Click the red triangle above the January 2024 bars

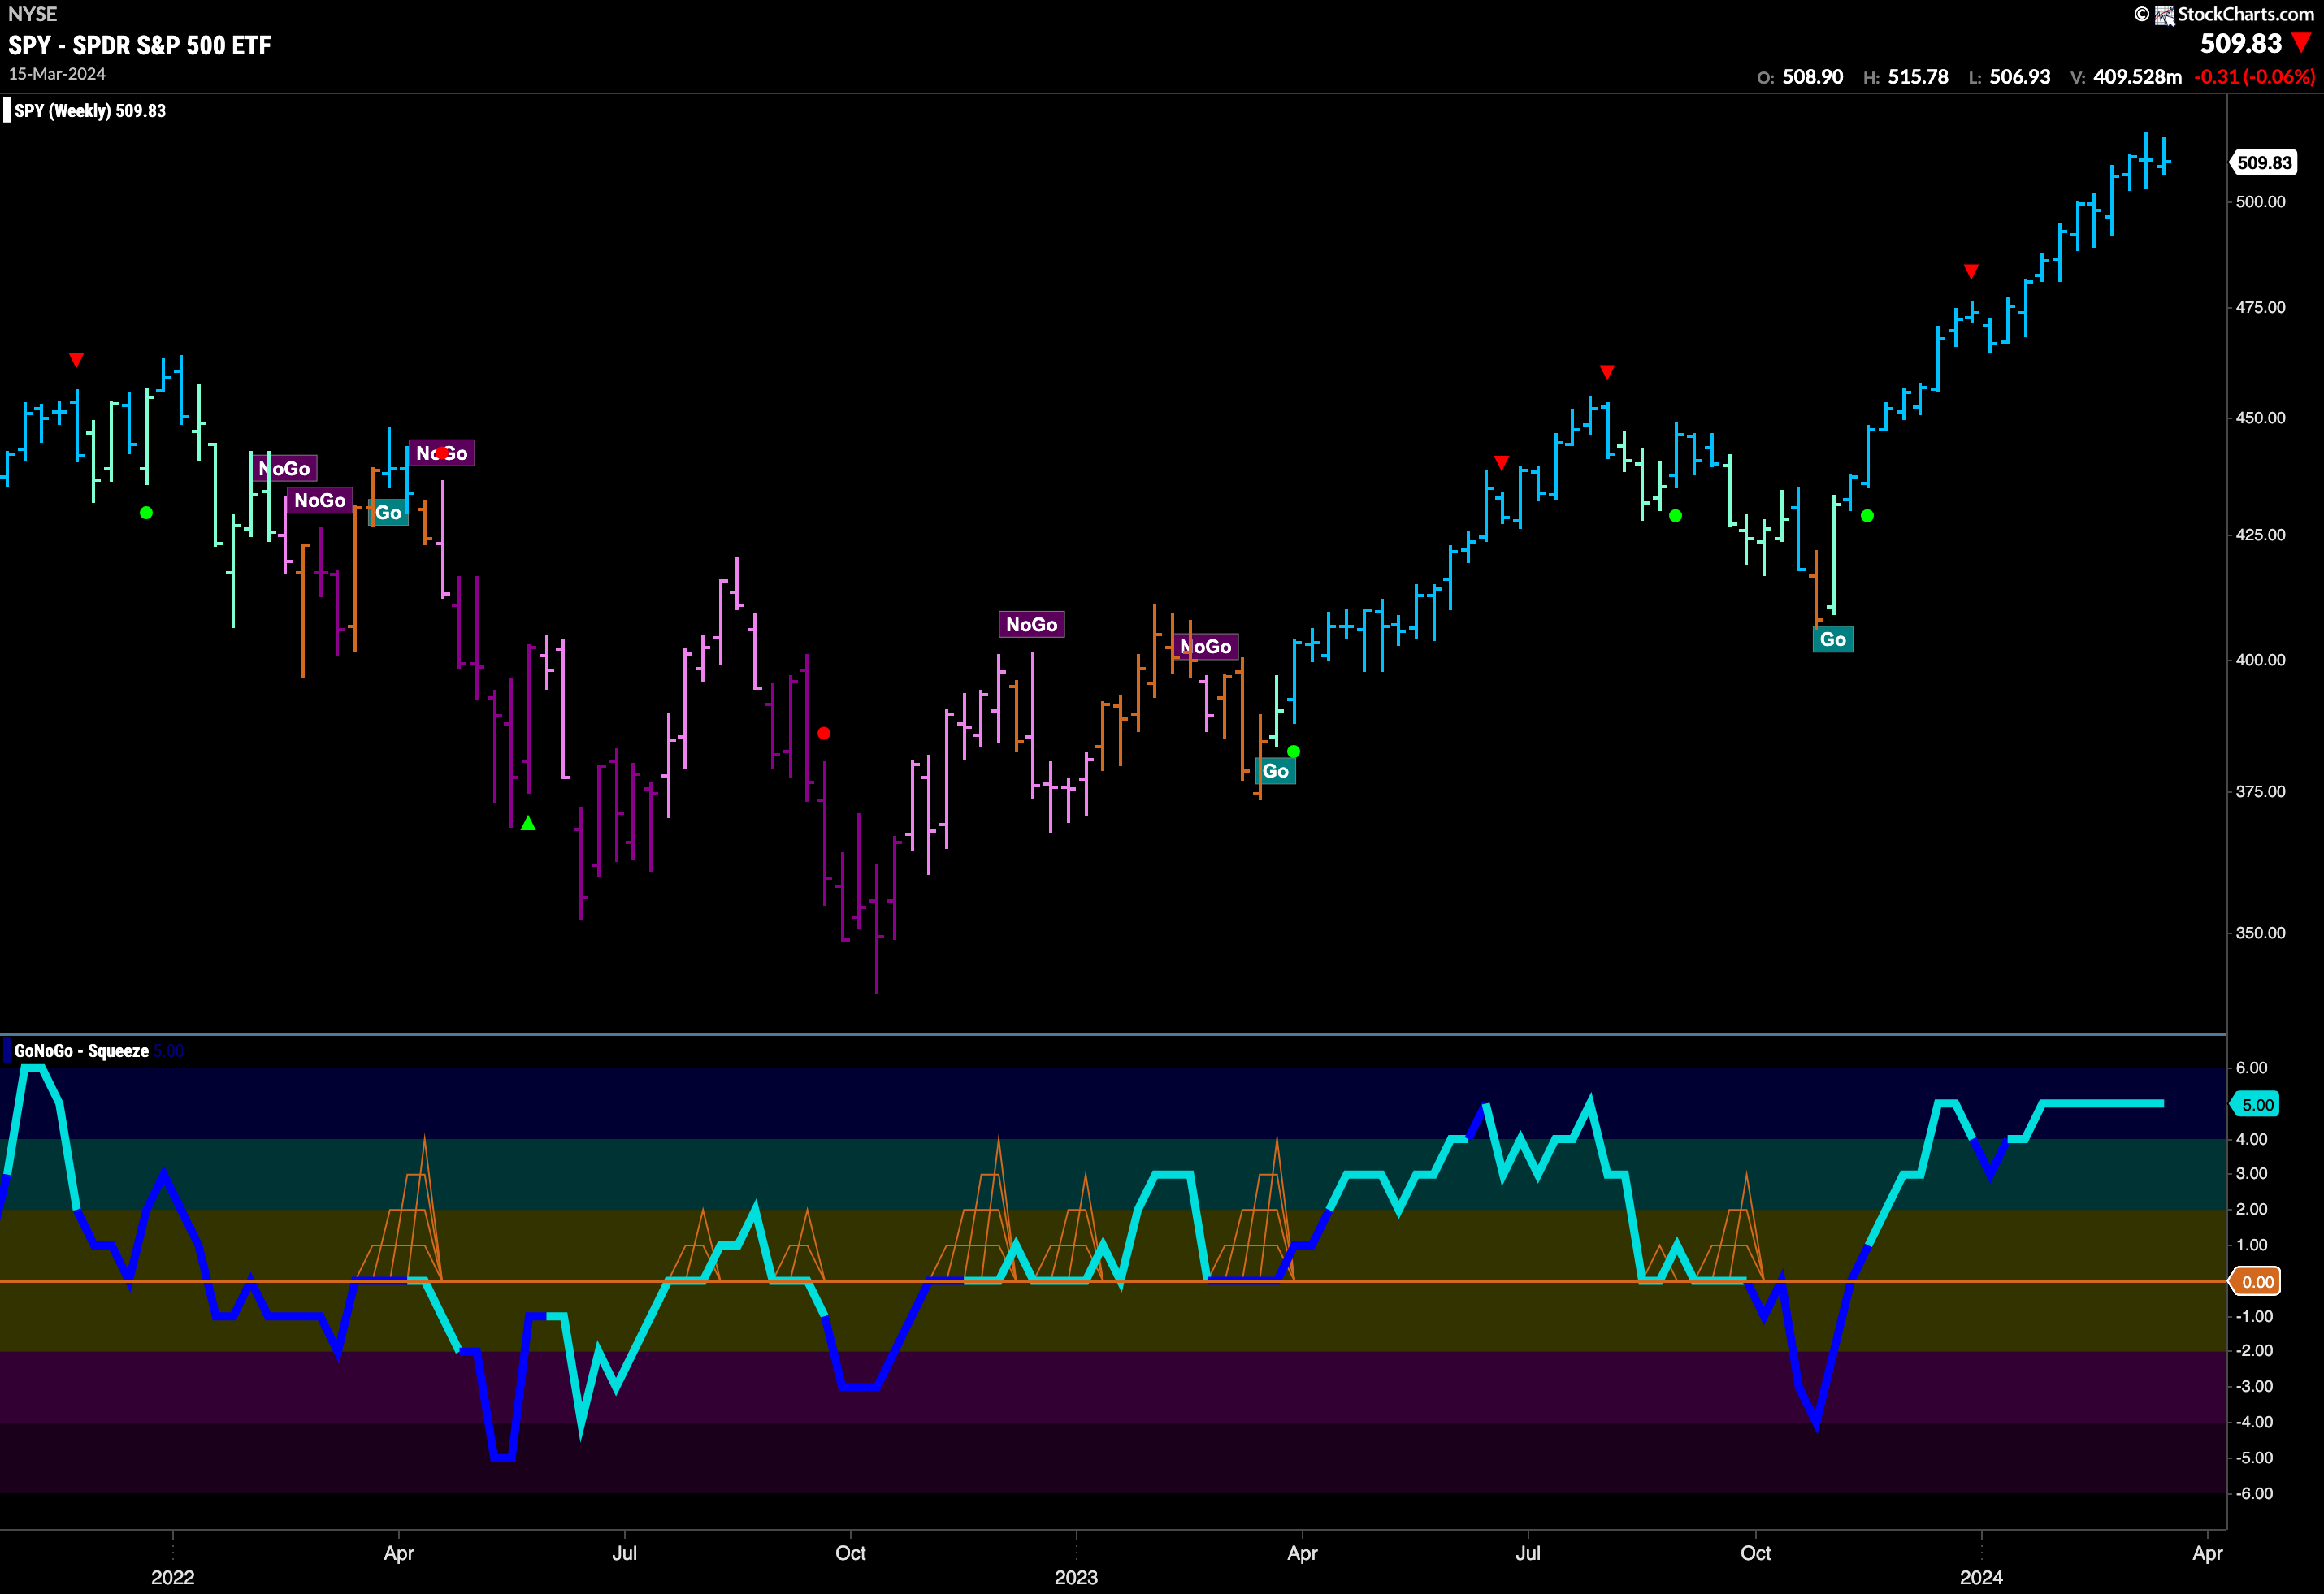point(1971,271)
